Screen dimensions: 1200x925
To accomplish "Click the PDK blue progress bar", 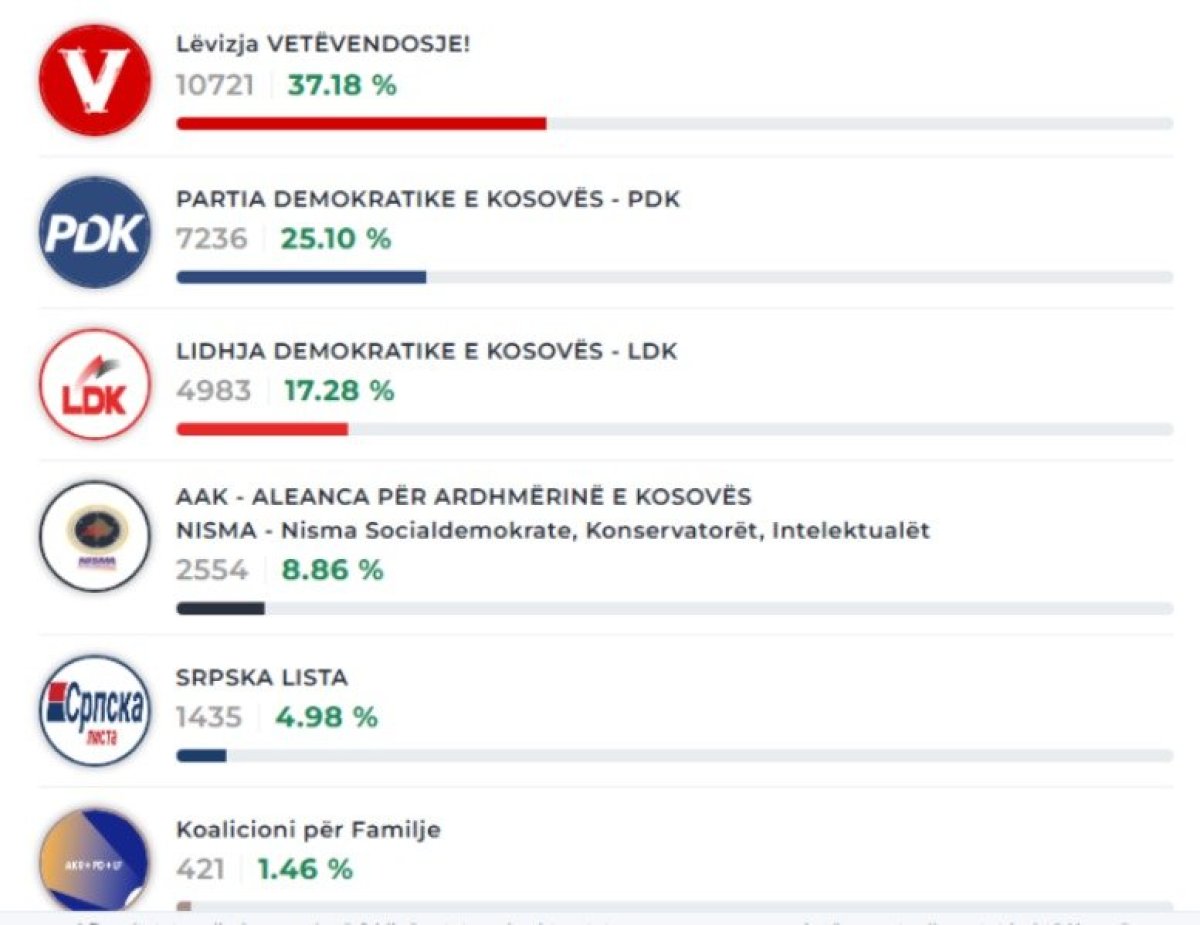I will (301, 277).
